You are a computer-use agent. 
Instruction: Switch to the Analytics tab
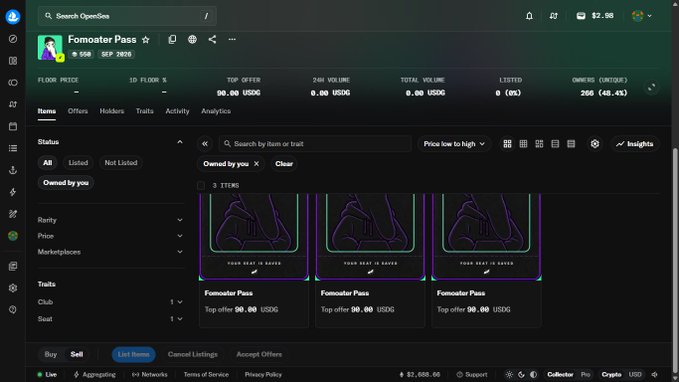click(216, 111)
